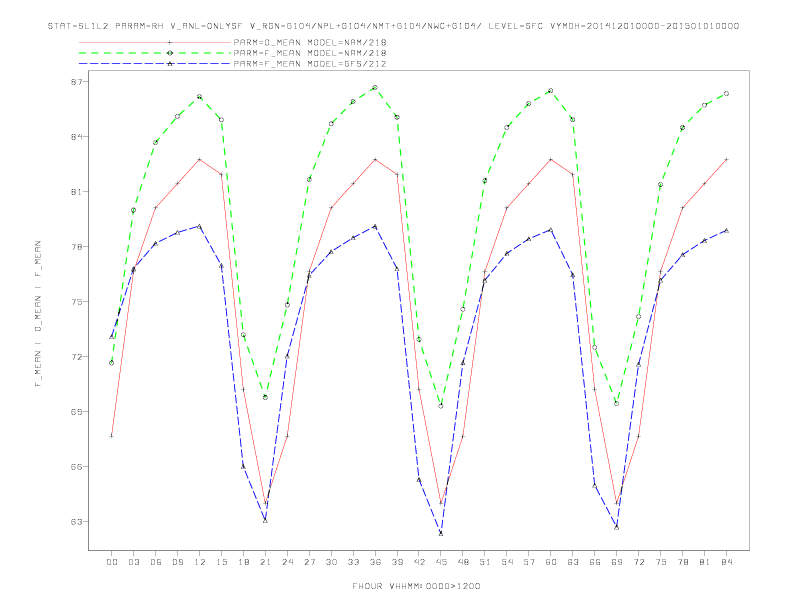Image resolution: width=792 pixels, height=612 pixels.
Task: Click y-axis tick value 84
Action: pos(76,137)
